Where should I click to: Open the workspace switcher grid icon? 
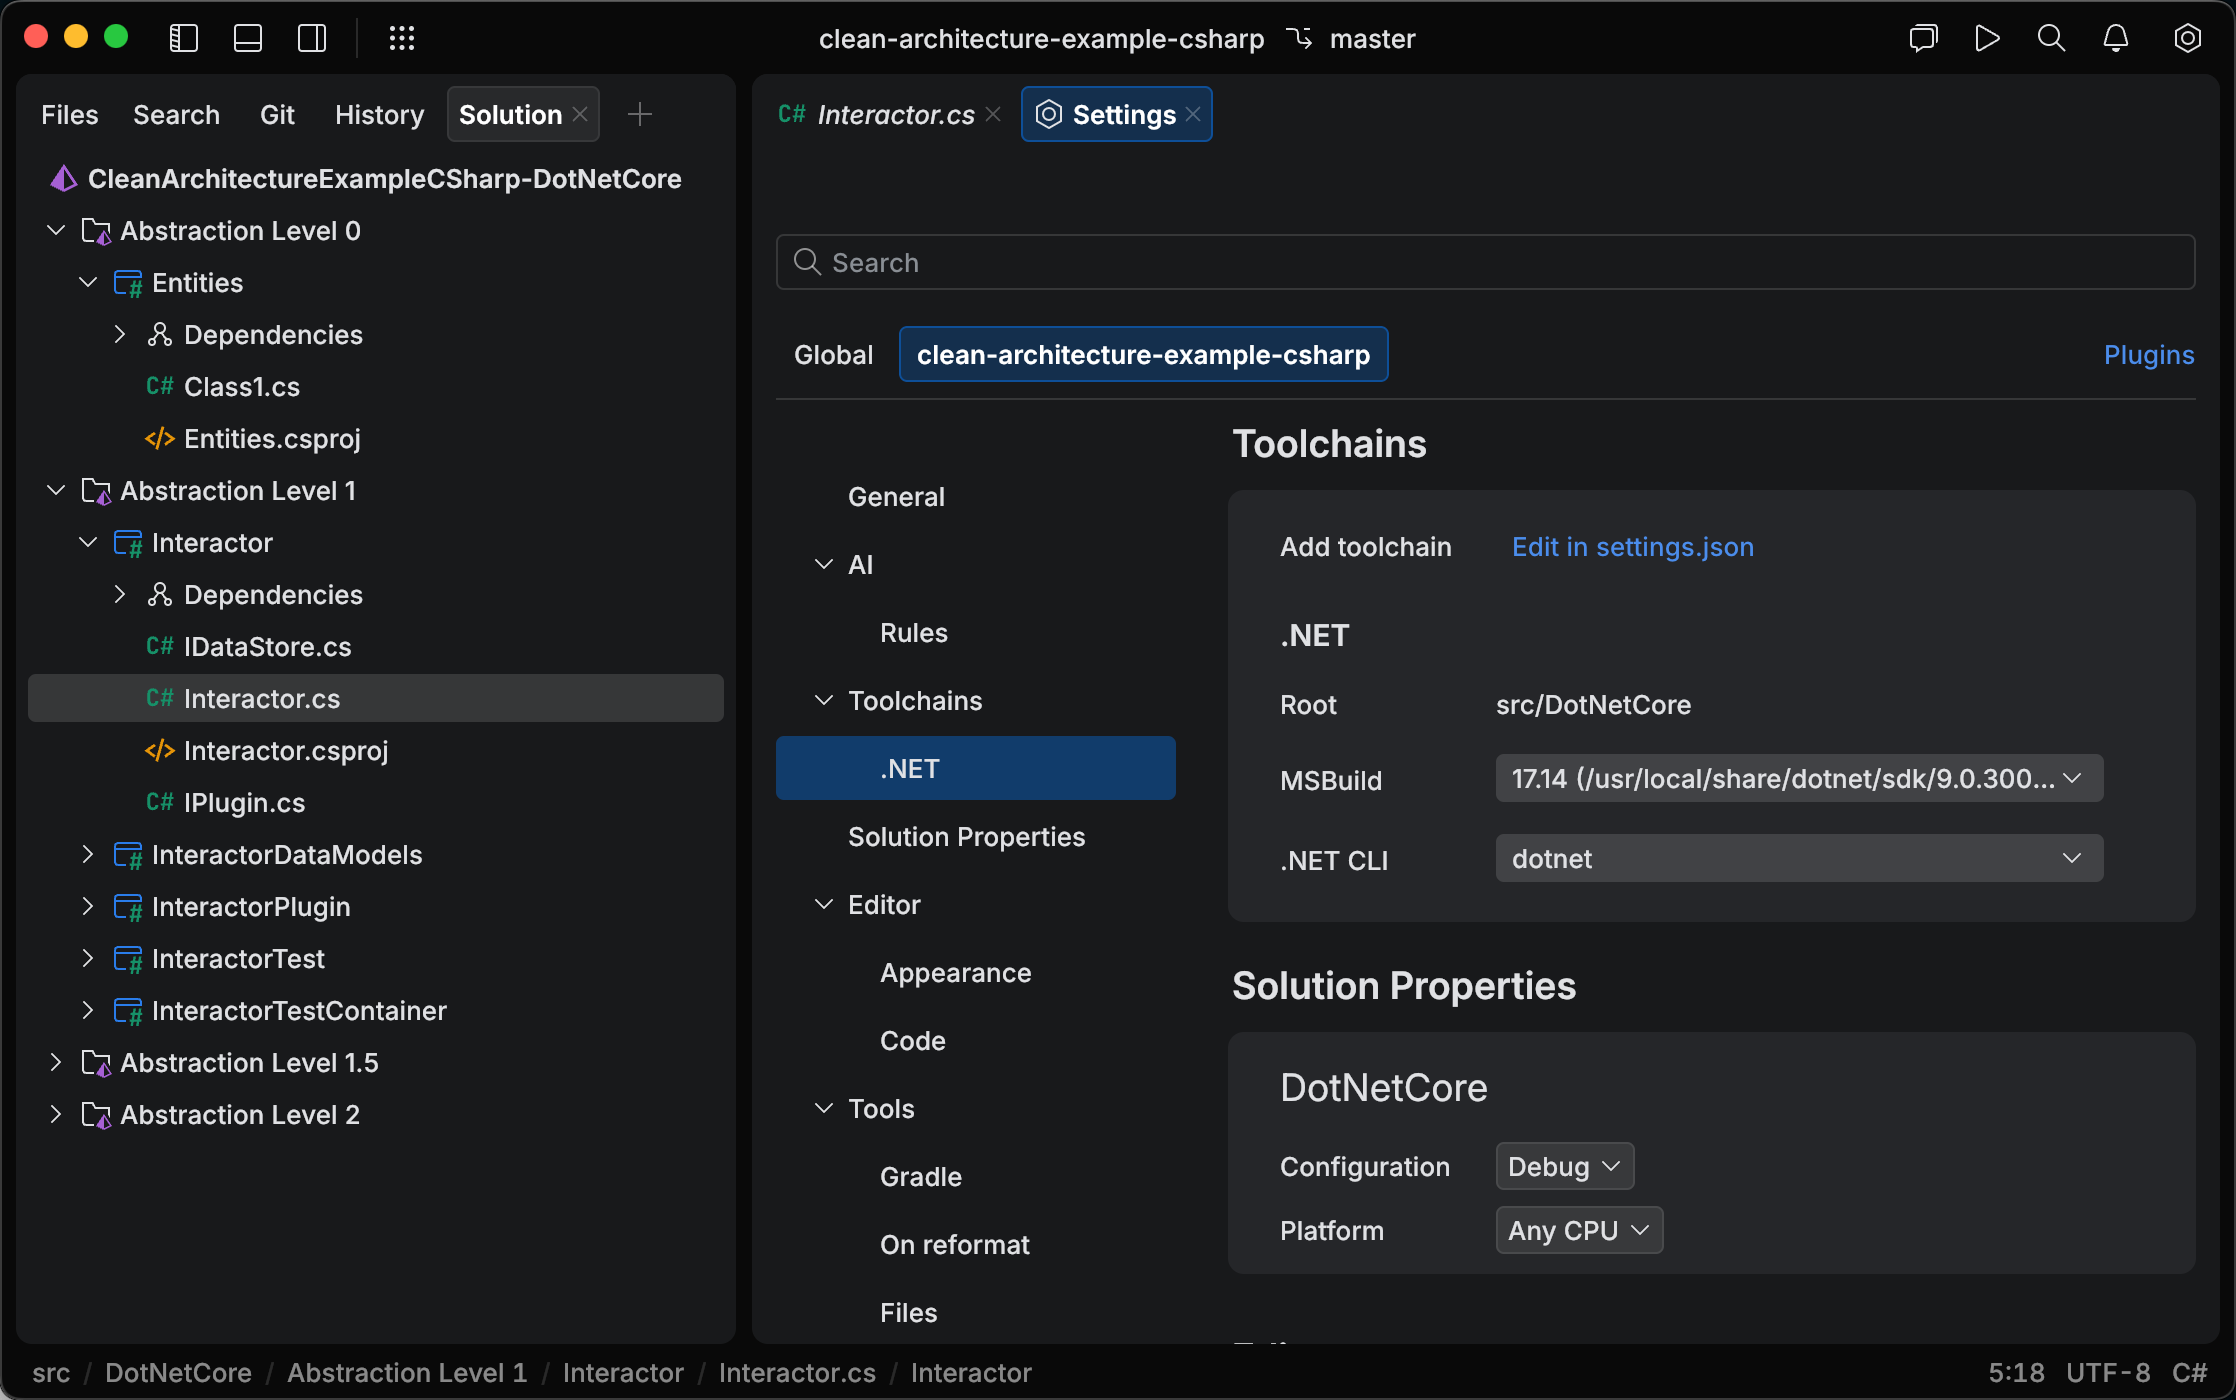click(402, 38)
